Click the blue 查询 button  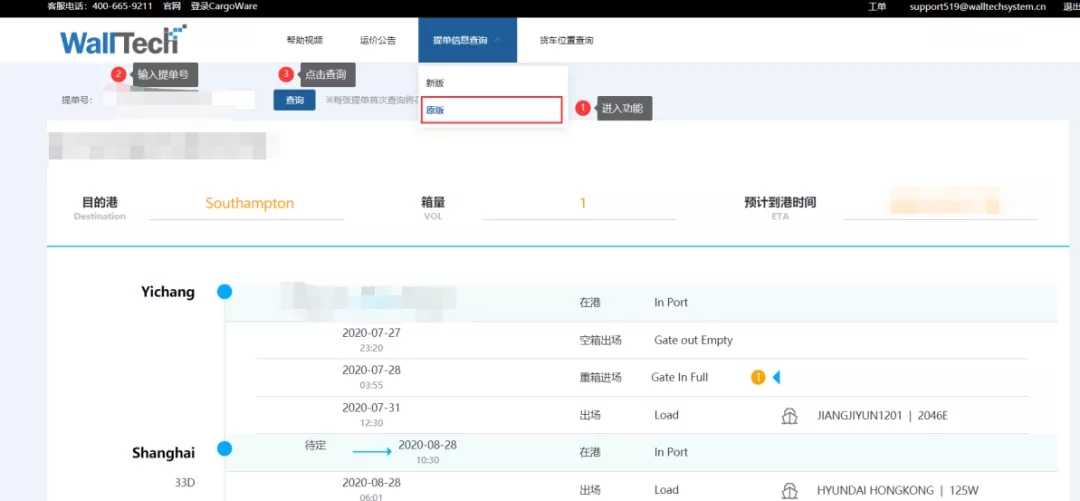pyautogui.click(x=295, y=100)
